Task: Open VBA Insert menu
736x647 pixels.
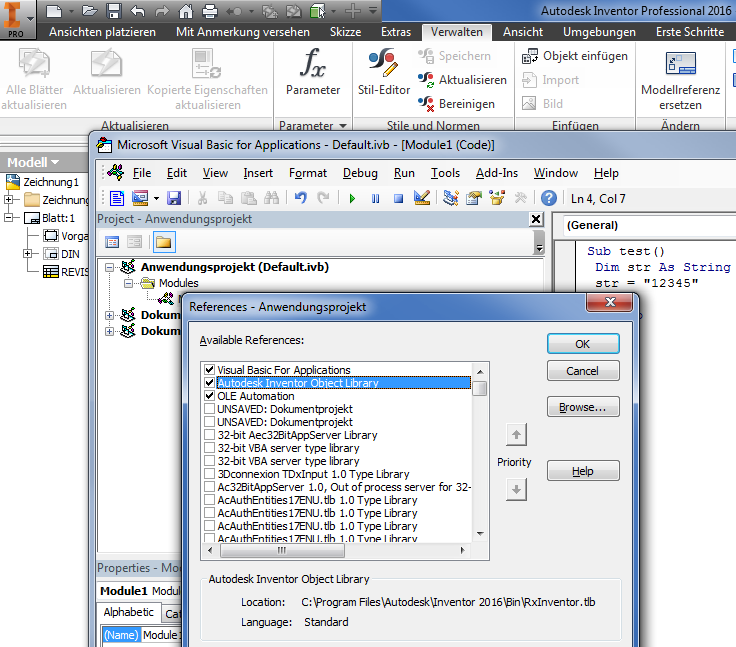Action: 258,173
